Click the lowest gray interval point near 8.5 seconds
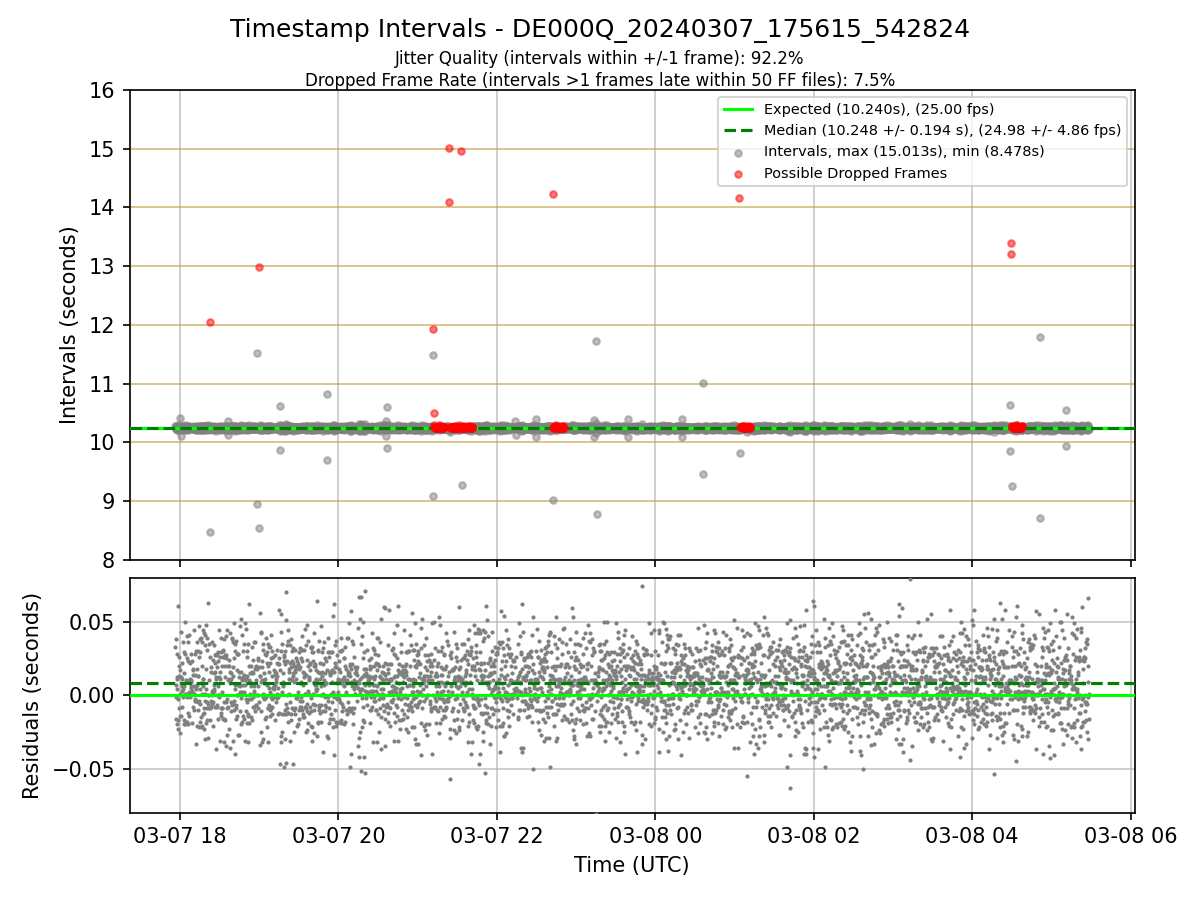Screen dimensions: 1200x900 click(x=210, y=532)
